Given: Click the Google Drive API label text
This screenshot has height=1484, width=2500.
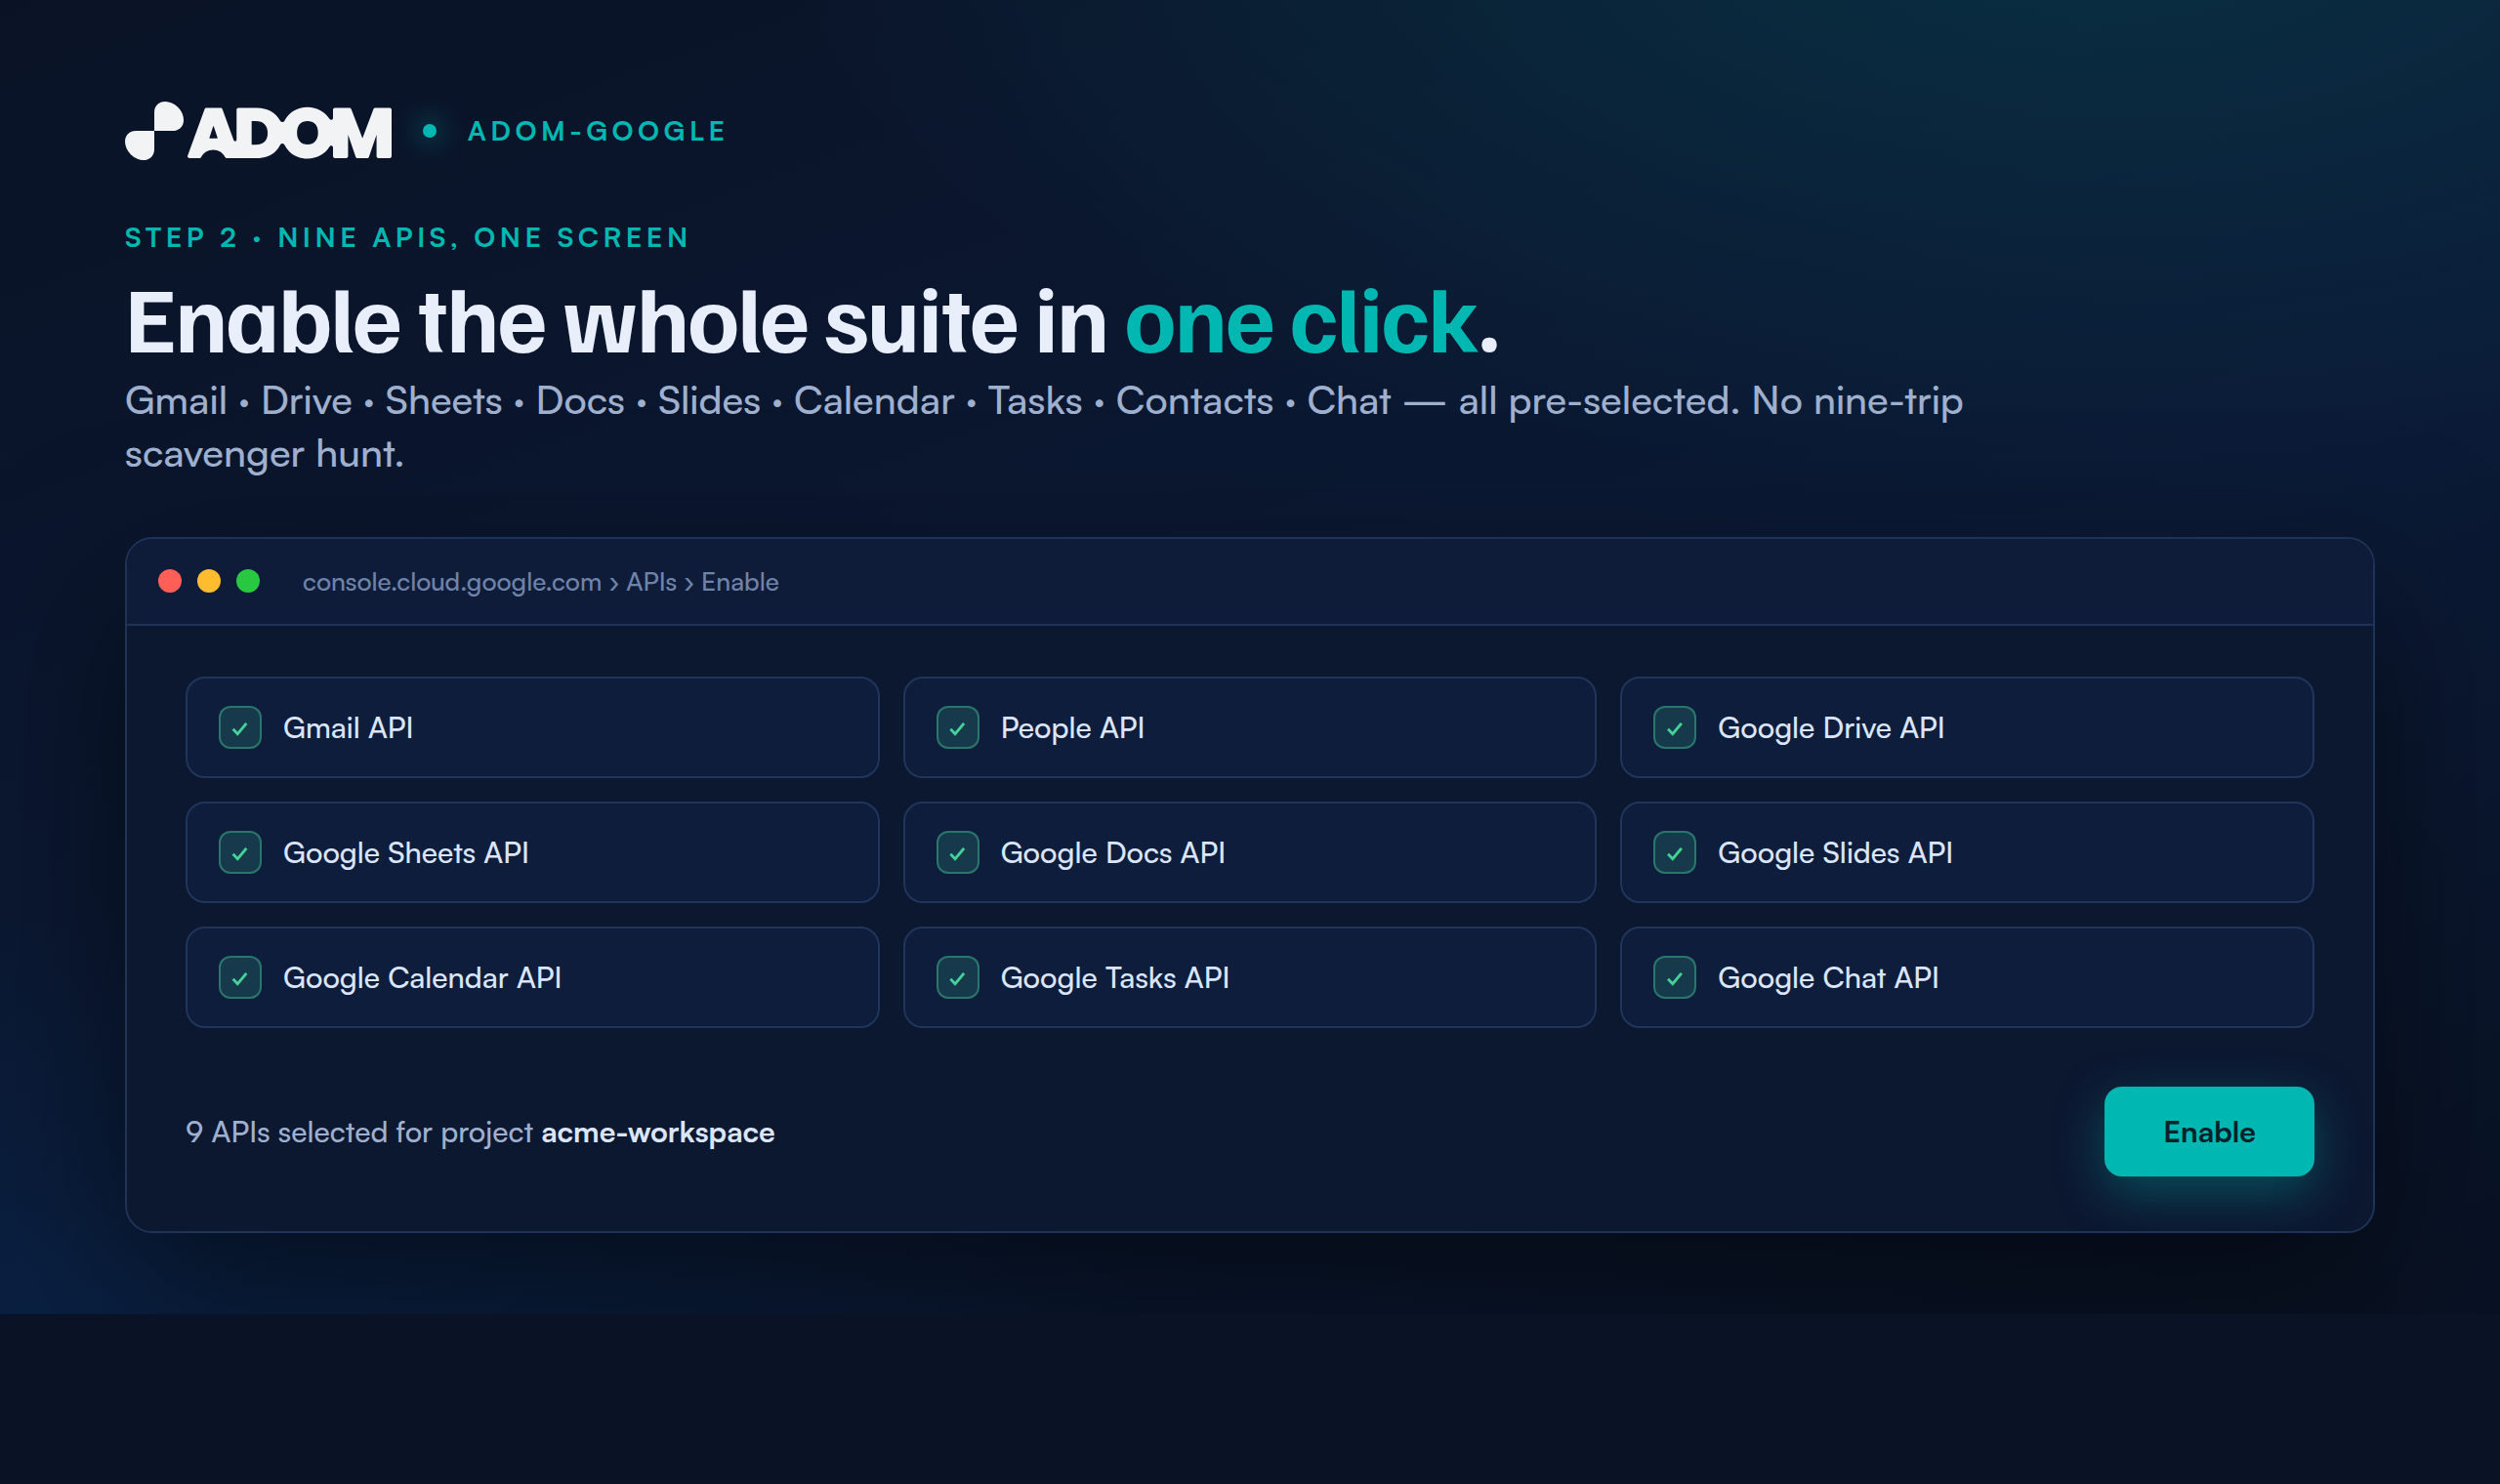Looking at the screenshot, I should pyautogui.click(x=1830, y=728).
